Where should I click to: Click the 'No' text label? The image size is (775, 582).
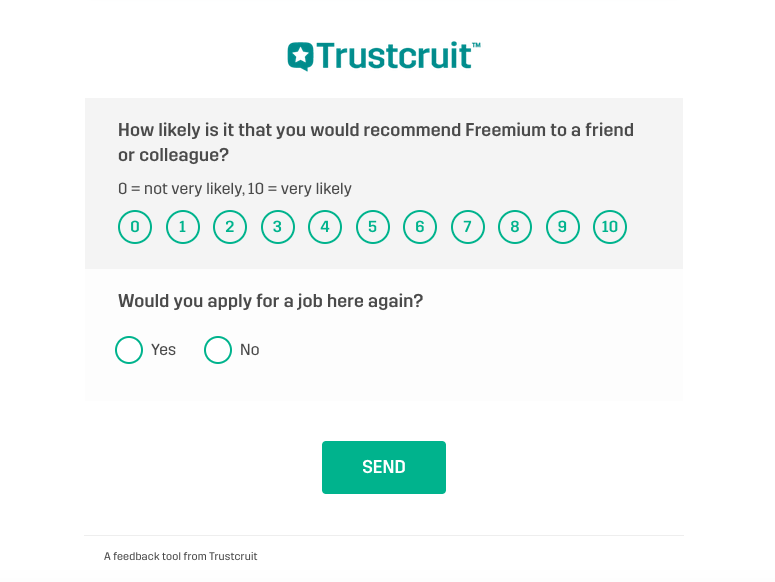(x=250, y=350)
